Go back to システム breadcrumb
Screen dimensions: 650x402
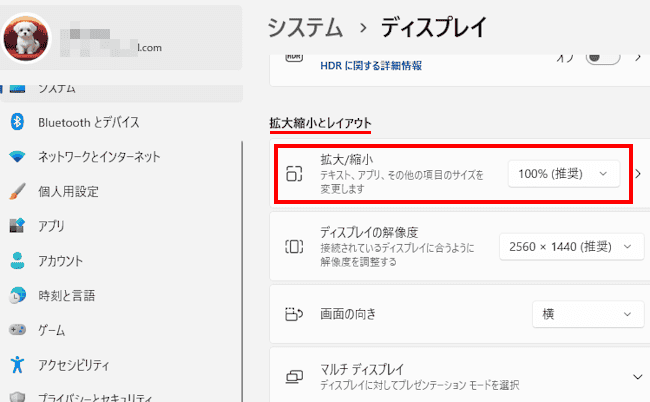[305, 28]
